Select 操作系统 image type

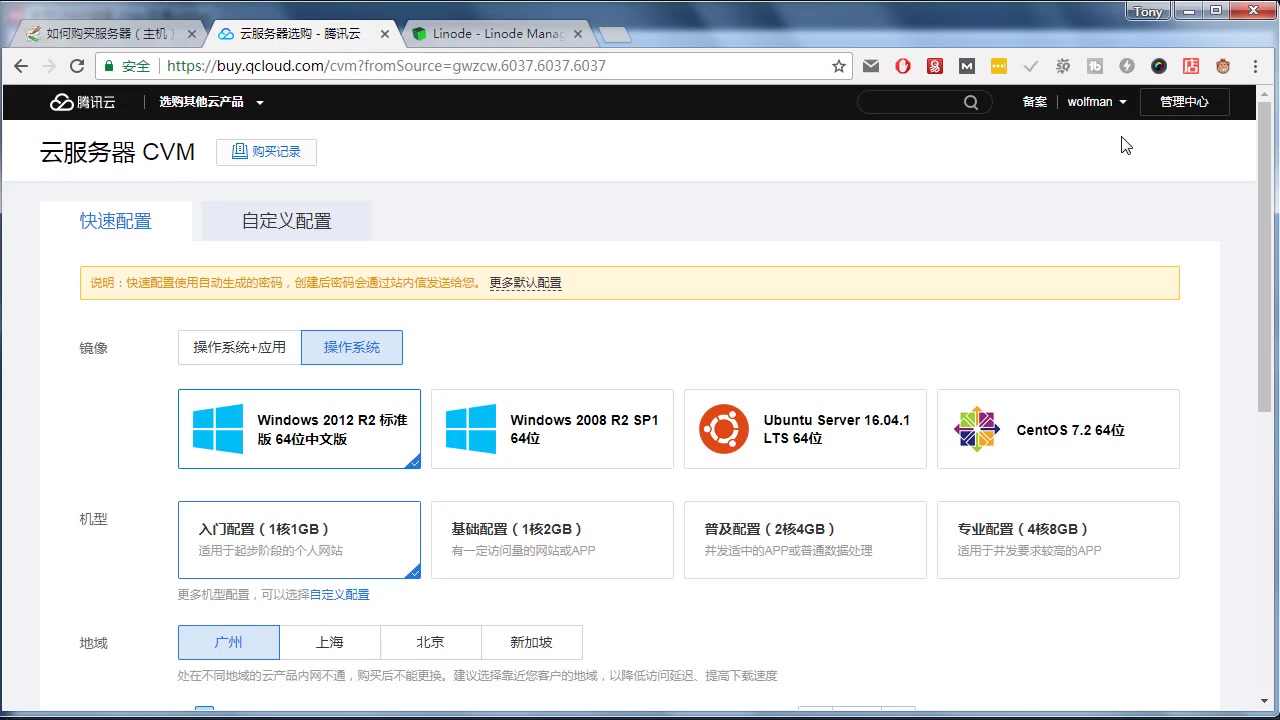352,347
